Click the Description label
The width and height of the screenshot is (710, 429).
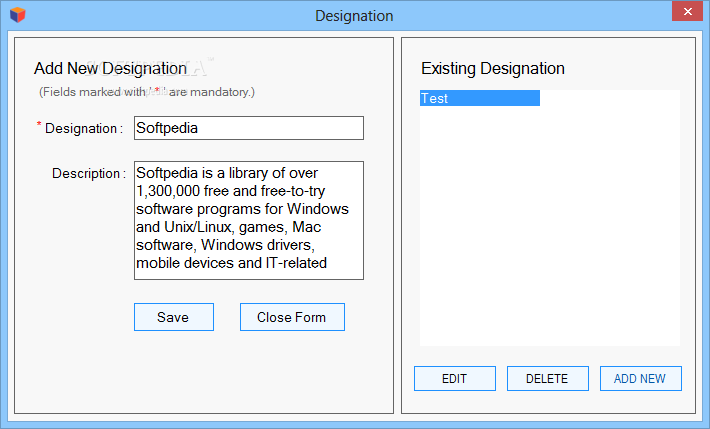(x=89, y=174)
